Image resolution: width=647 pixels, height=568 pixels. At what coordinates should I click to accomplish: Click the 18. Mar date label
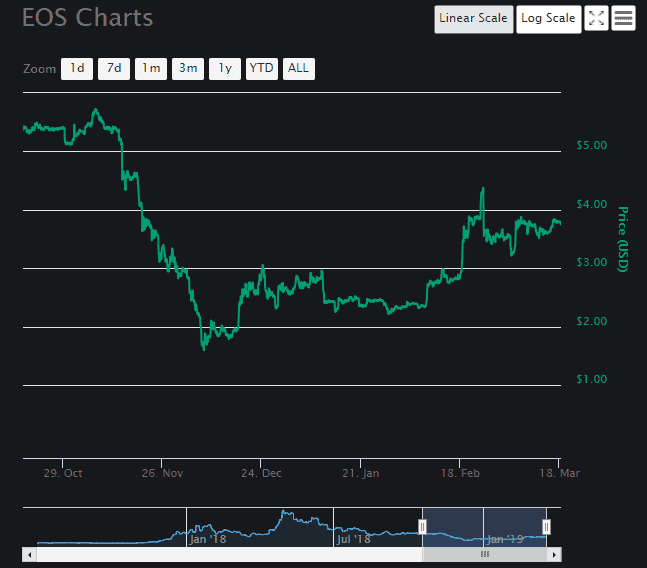tap(560, 473)
